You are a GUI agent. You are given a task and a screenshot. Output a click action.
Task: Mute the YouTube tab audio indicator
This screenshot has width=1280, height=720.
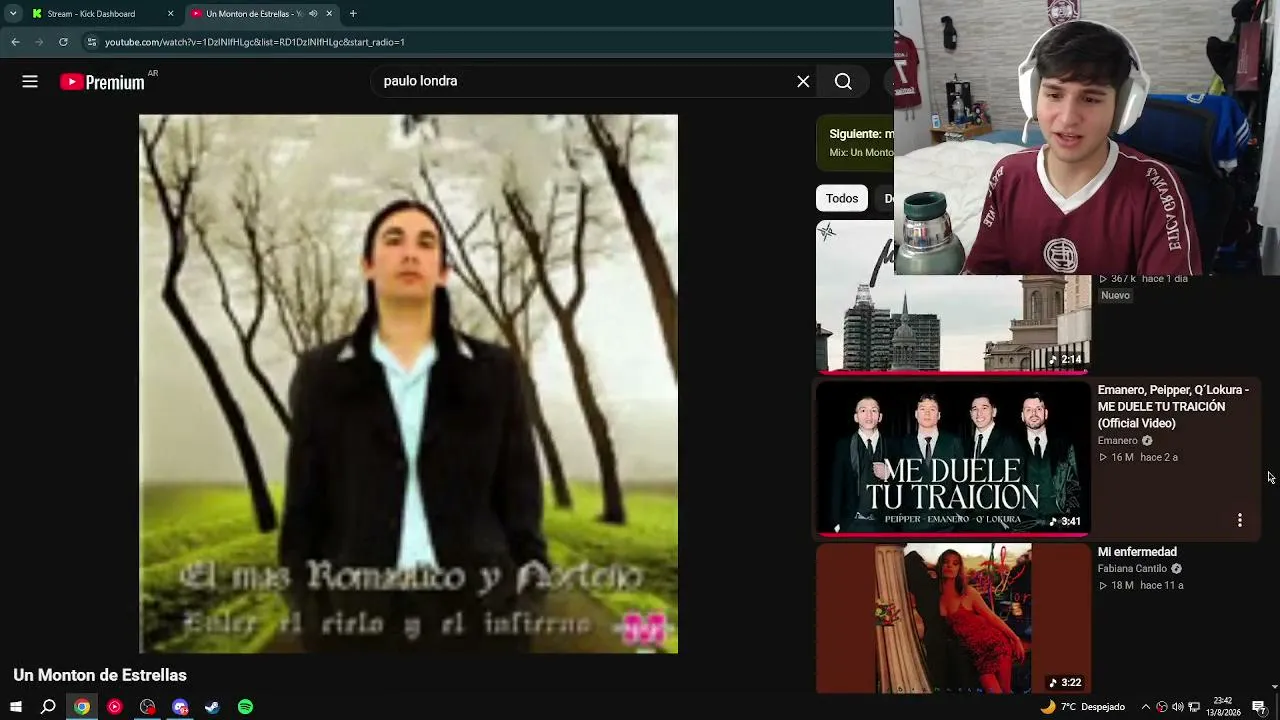(313, 14)
